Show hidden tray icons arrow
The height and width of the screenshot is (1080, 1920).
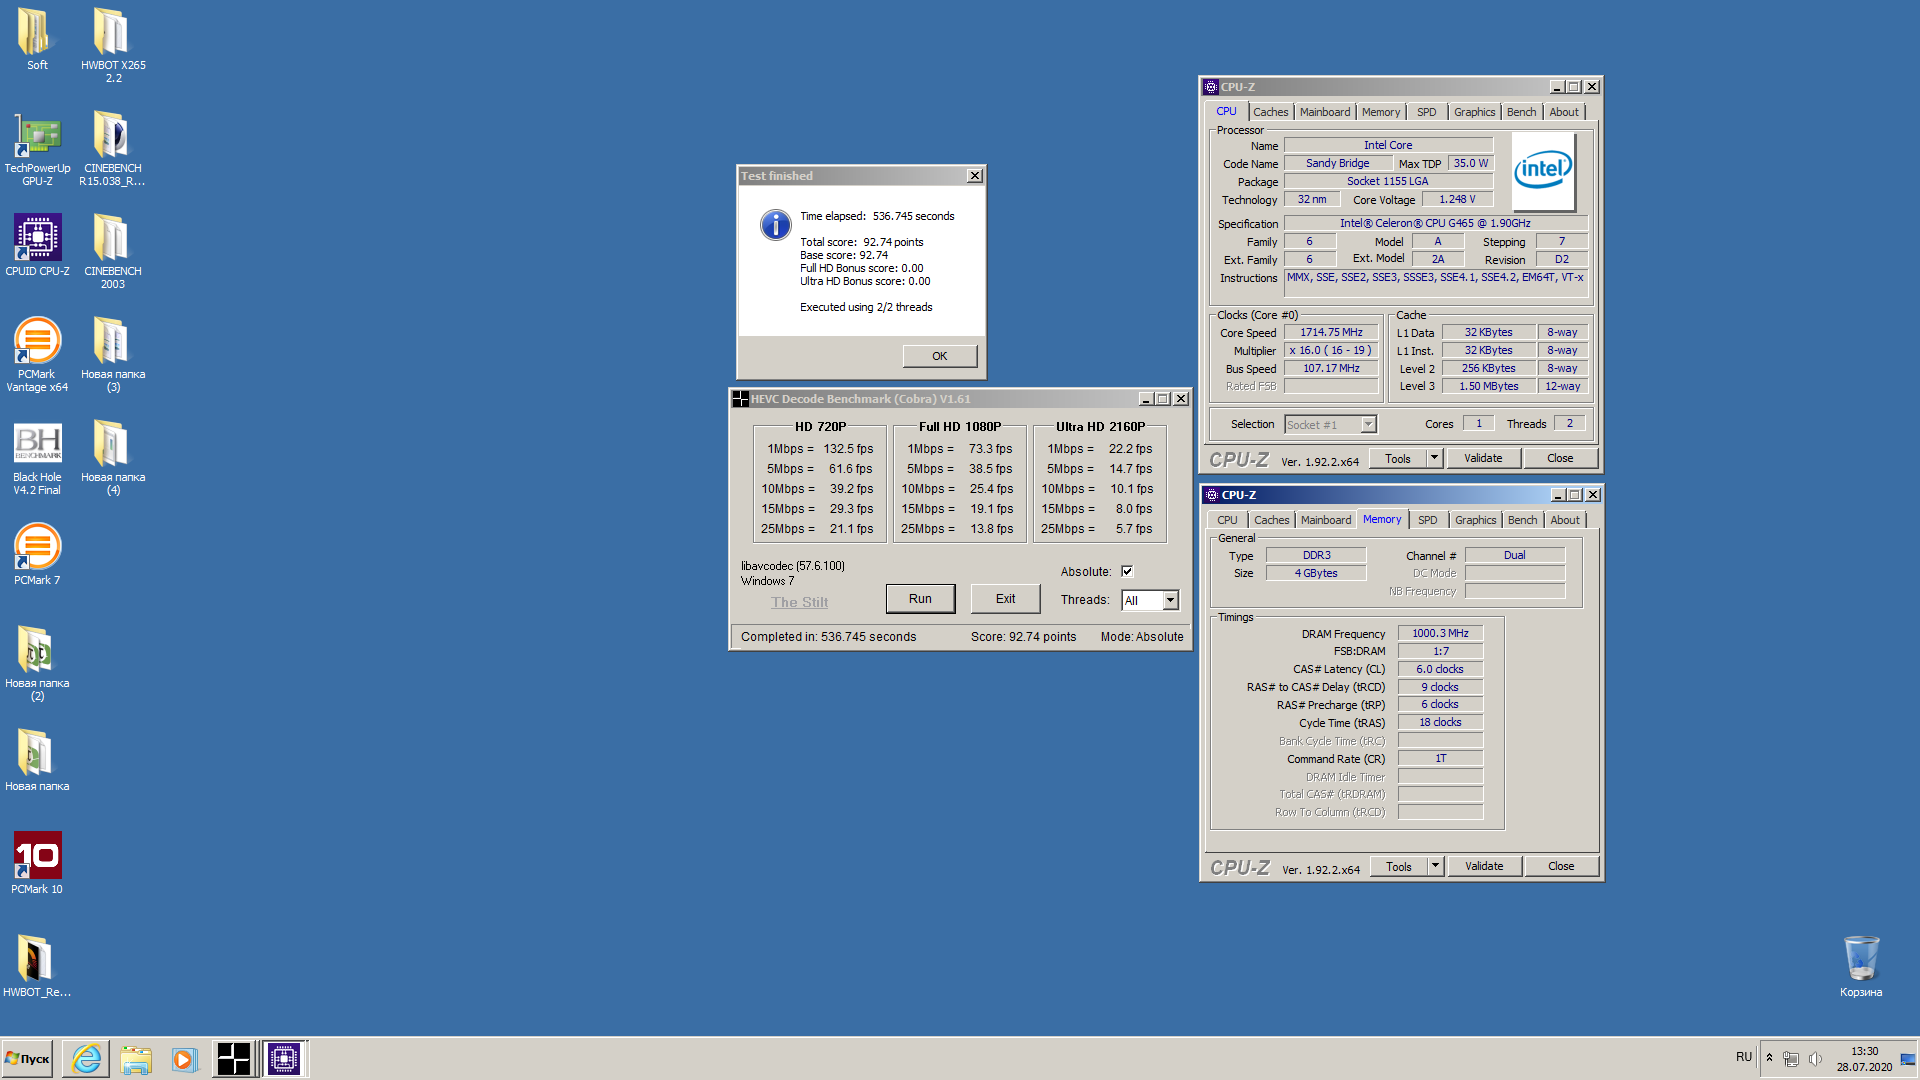click(1769, 1058)
